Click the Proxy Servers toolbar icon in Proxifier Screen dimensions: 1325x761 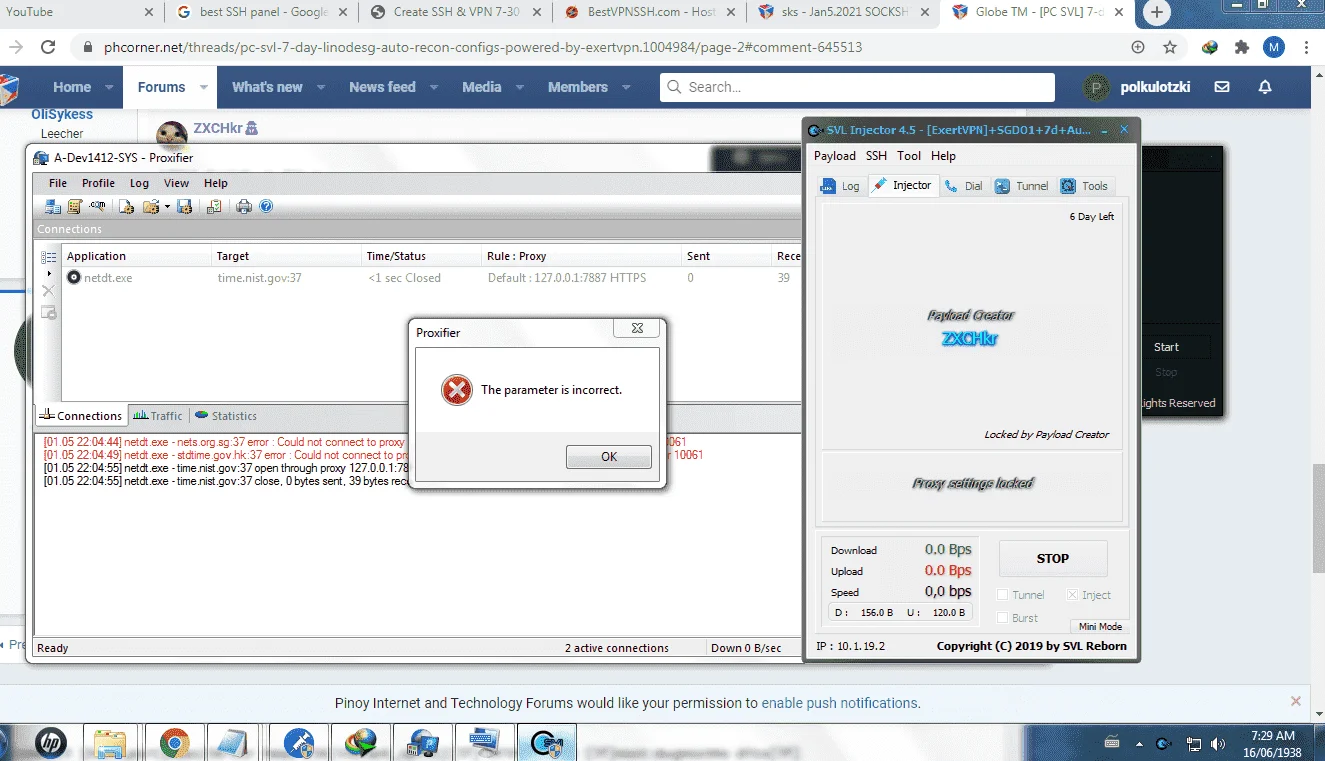pos(53,206)
